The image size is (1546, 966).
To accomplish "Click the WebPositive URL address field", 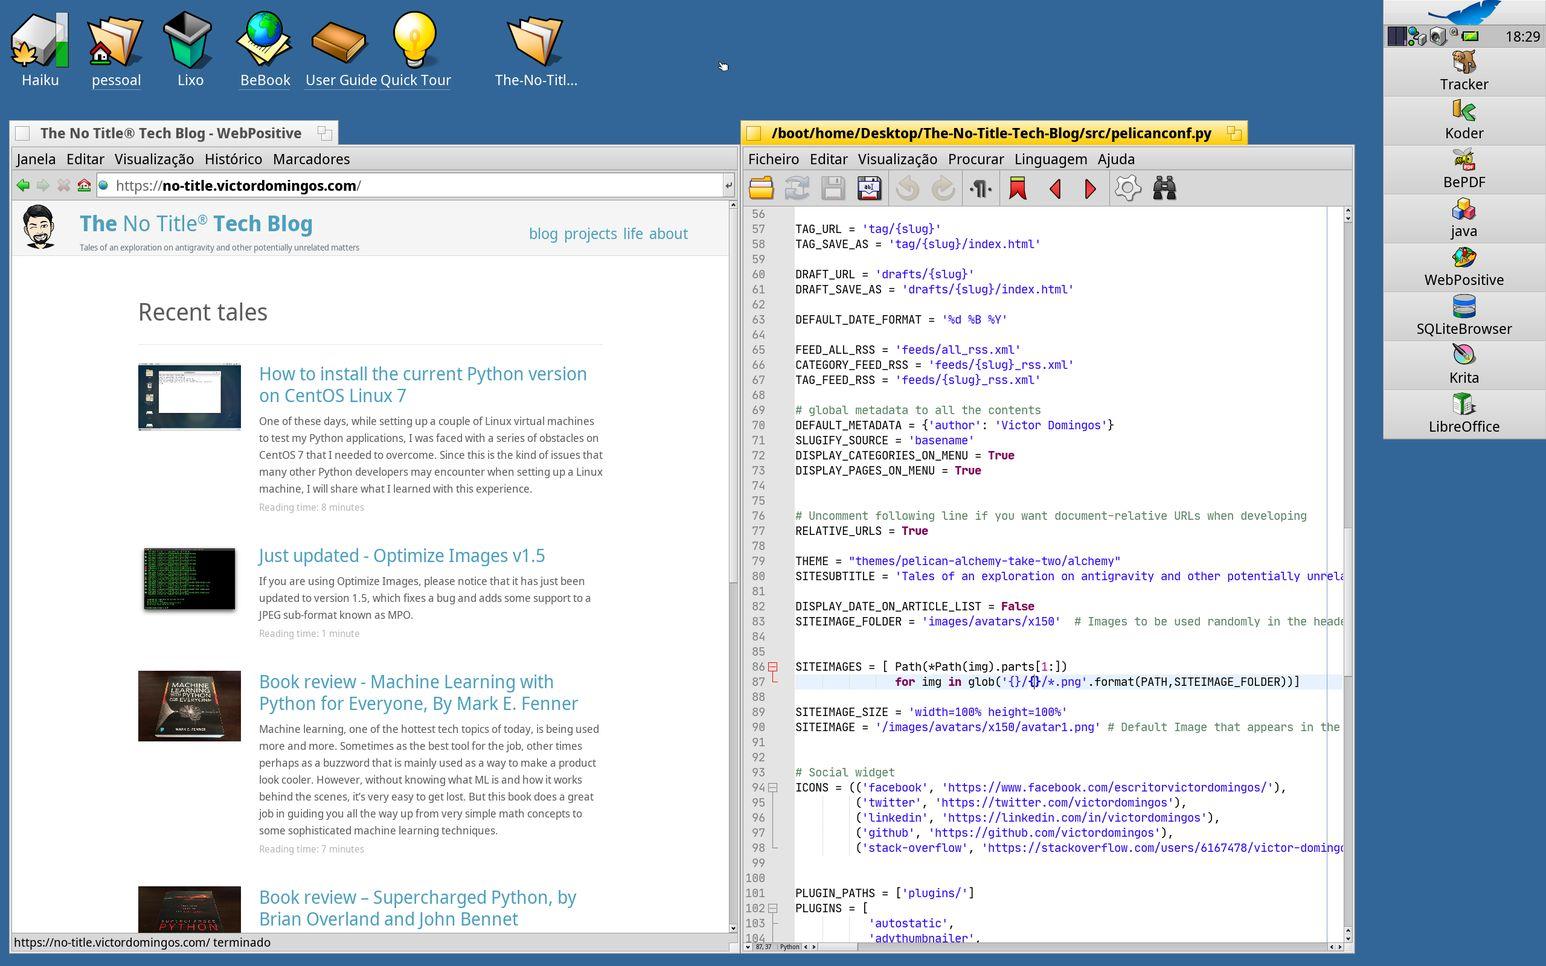I will 420,185.
